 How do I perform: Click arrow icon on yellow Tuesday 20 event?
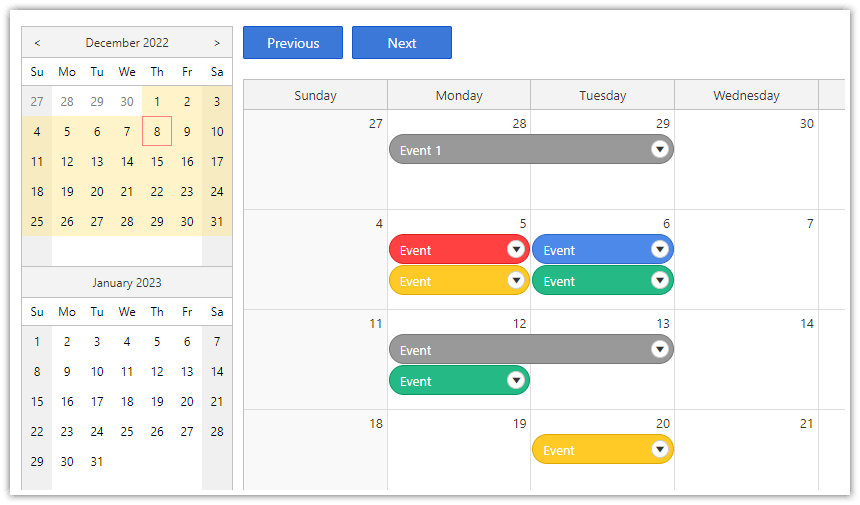(659, 450)
